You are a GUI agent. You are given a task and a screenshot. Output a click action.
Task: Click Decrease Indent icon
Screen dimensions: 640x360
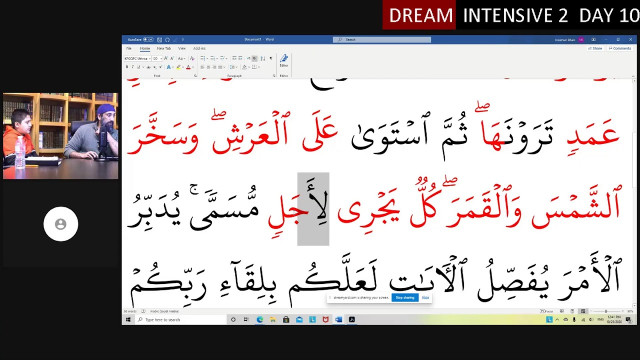[x=234, y=58]
